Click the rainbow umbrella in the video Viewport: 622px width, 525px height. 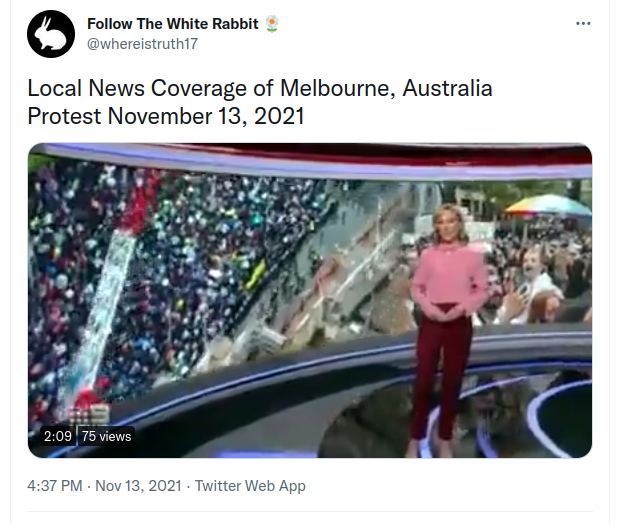tap(549, 206)
